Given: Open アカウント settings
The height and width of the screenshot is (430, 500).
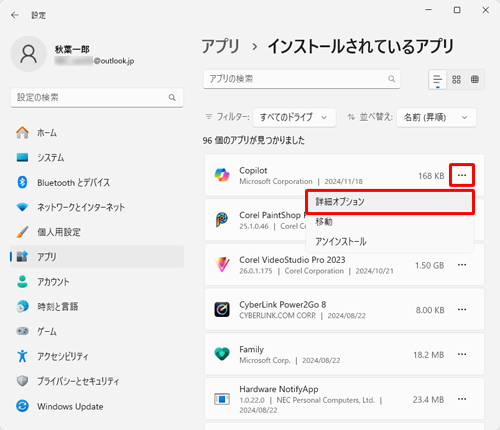Looking at the screenshot, I should click(97, 282).
